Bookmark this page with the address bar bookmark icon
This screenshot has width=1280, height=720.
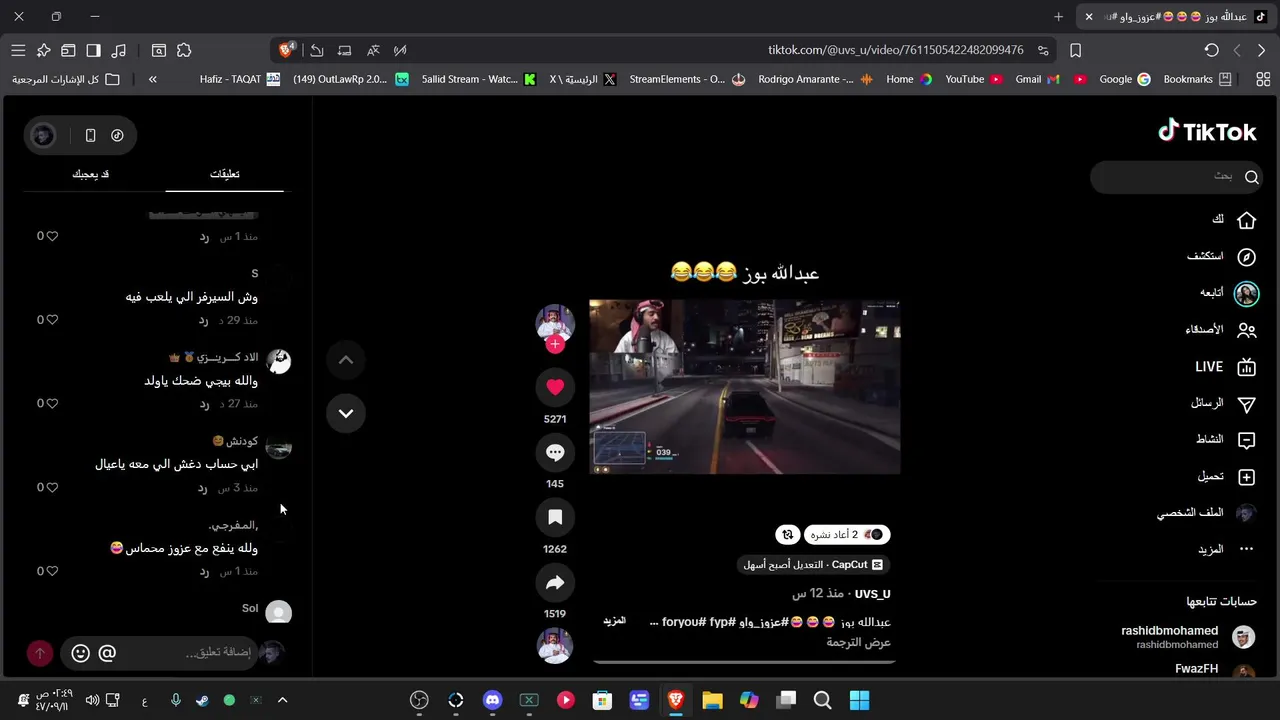[1076, 50]
